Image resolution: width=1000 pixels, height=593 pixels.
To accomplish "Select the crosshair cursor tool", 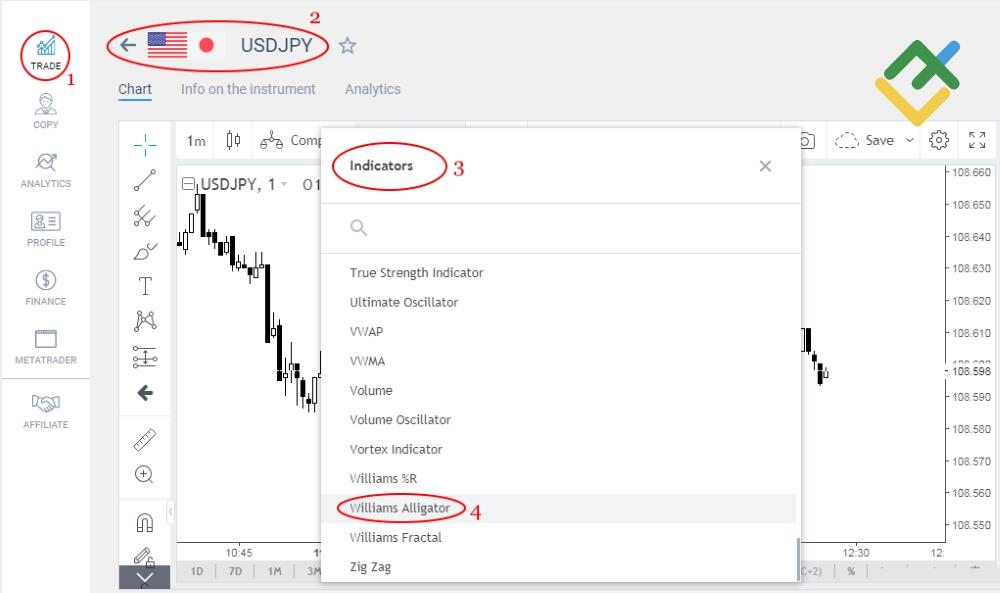I will (x=145, y=145).
